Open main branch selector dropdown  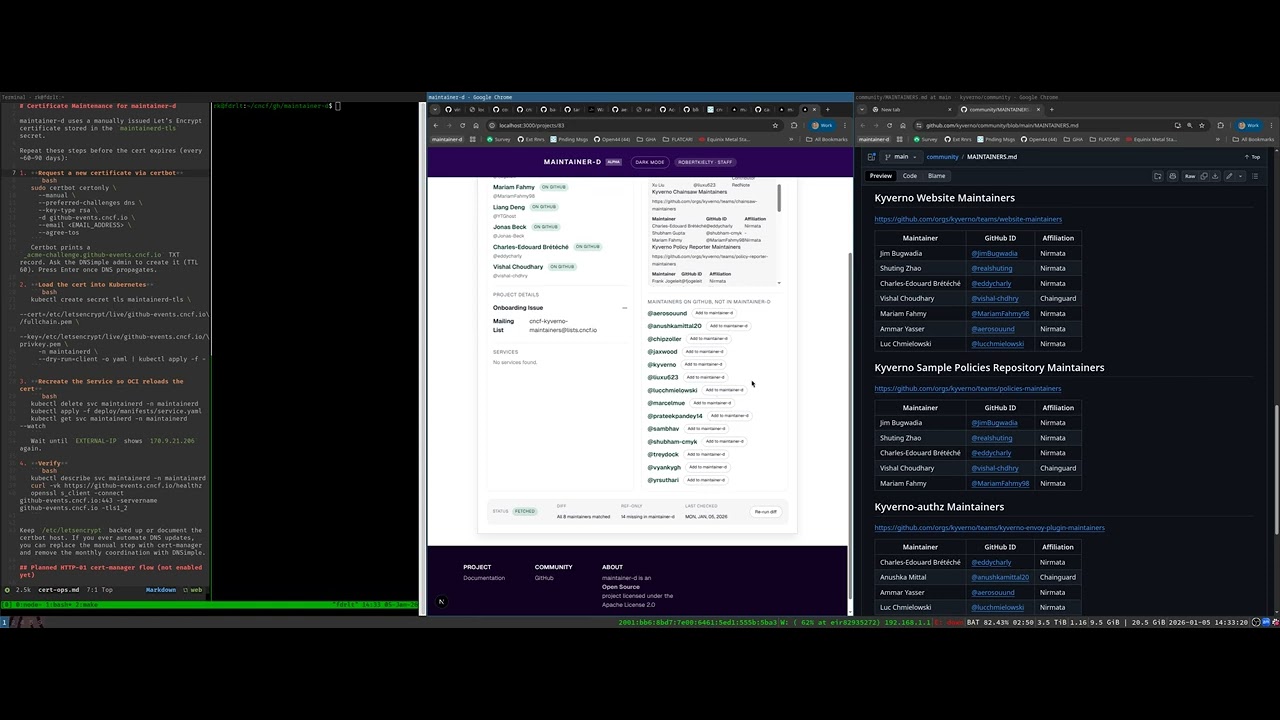coord(901,157)
